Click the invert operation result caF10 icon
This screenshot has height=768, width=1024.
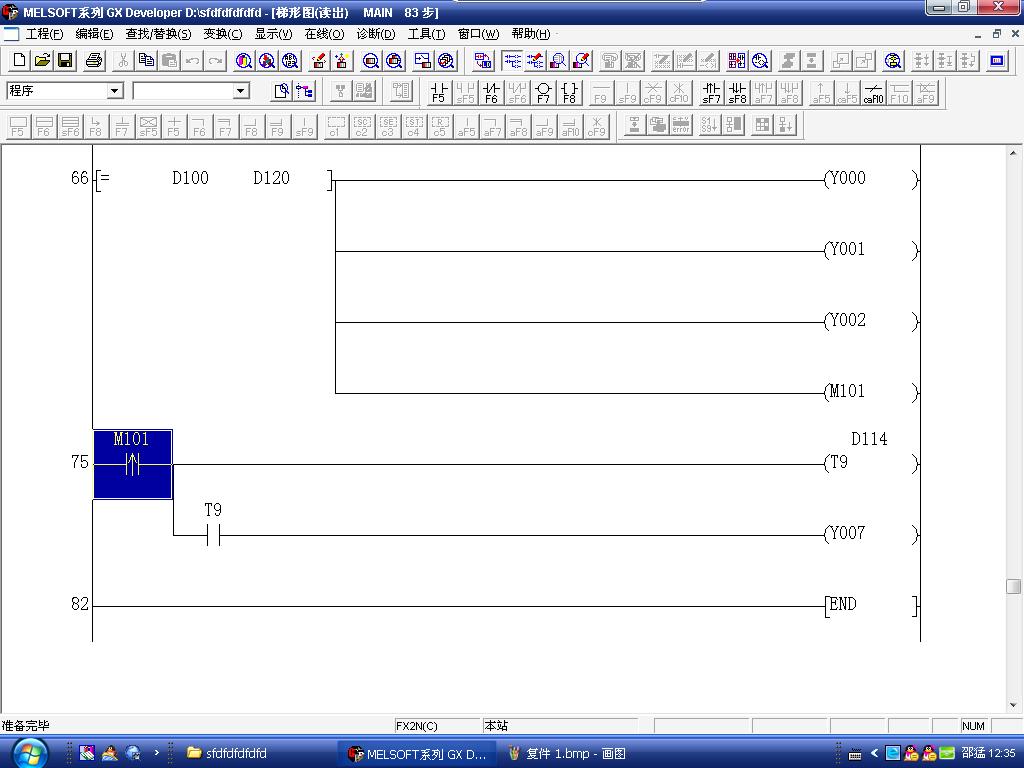873,93
